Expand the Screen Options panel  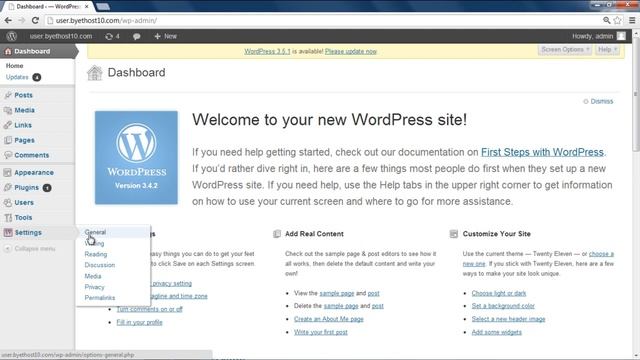click(x=564, y=50)
